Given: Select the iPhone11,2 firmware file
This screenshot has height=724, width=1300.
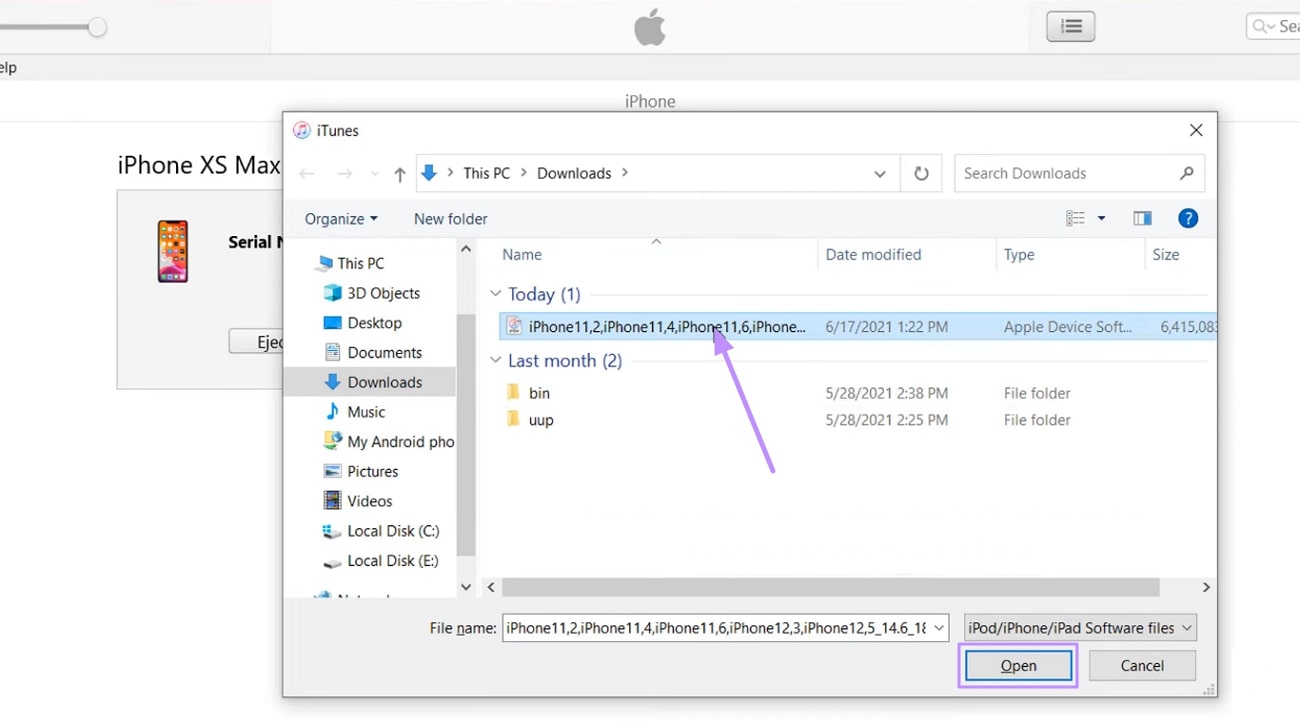Looking at the screenshot, I should pyautogui.click(x=857, y=326).
